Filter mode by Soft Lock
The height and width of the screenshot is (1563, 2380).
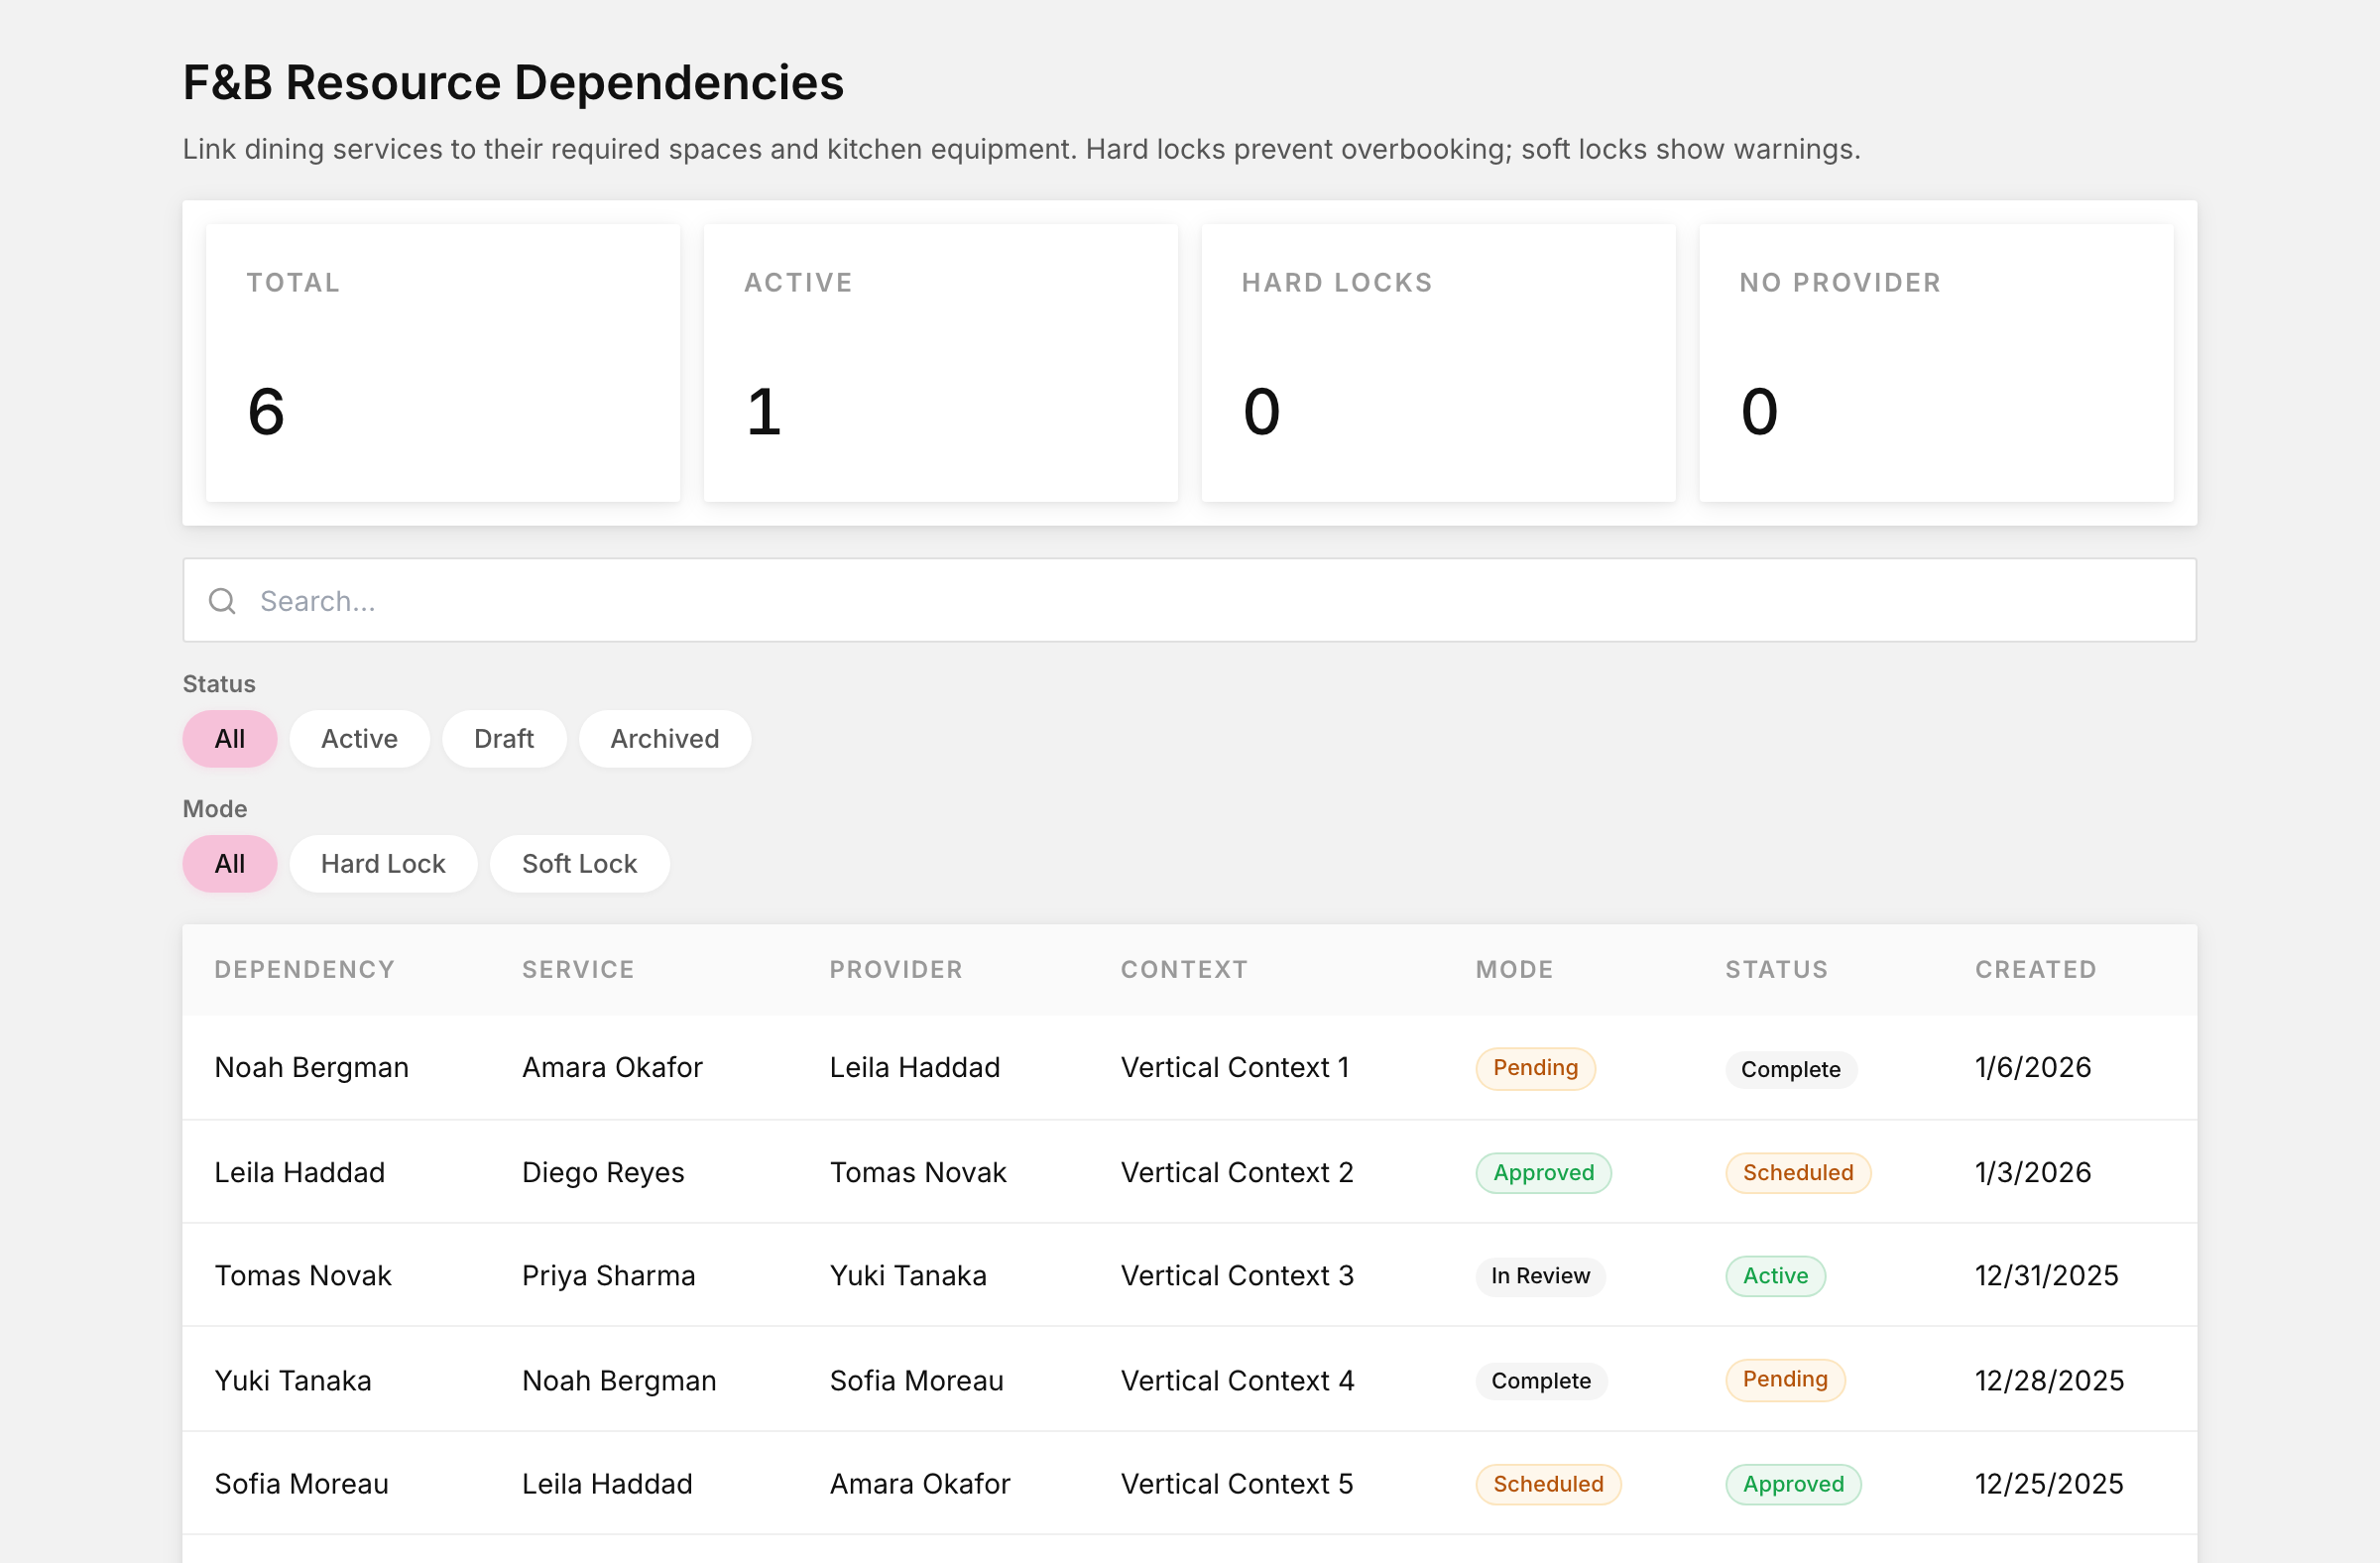click(580, 864)
